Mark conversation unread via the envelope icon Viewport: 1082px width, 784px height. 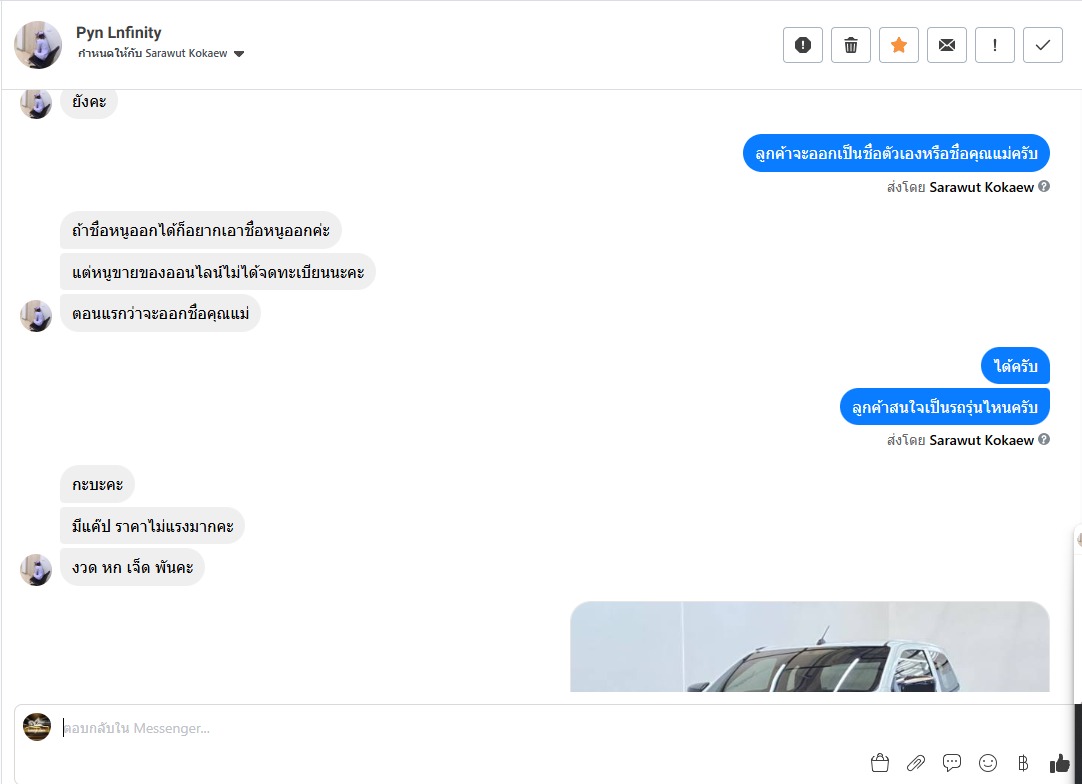947,46
